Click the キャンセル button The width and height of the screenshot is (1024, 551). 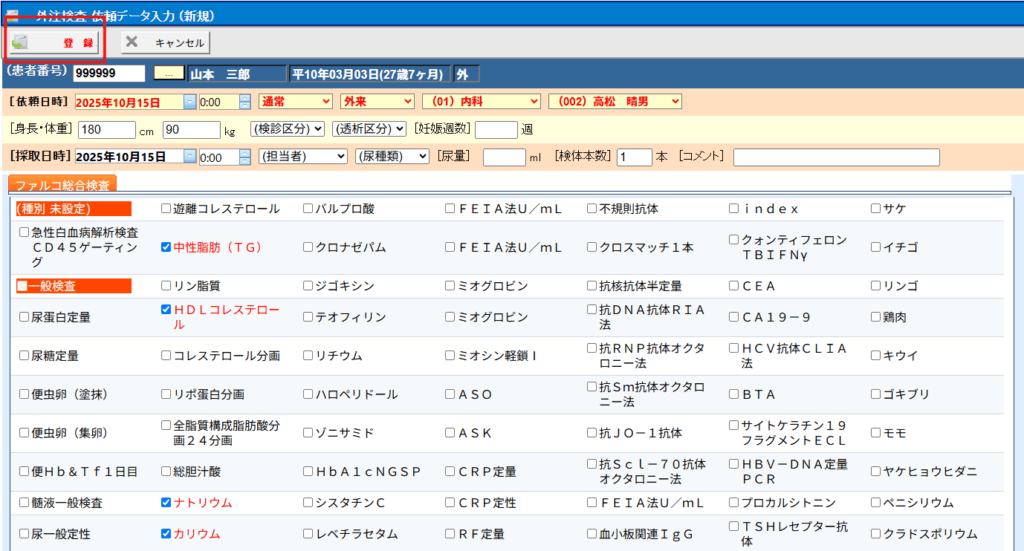pyautogui.click(x=165, y=43)
